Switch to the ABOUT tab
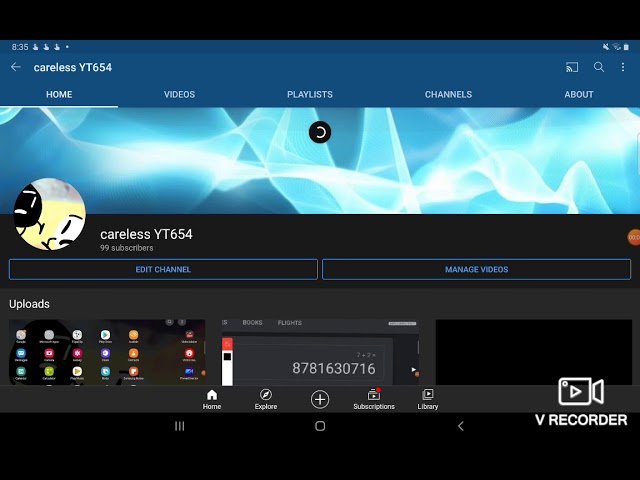 (x=579, y=94)
